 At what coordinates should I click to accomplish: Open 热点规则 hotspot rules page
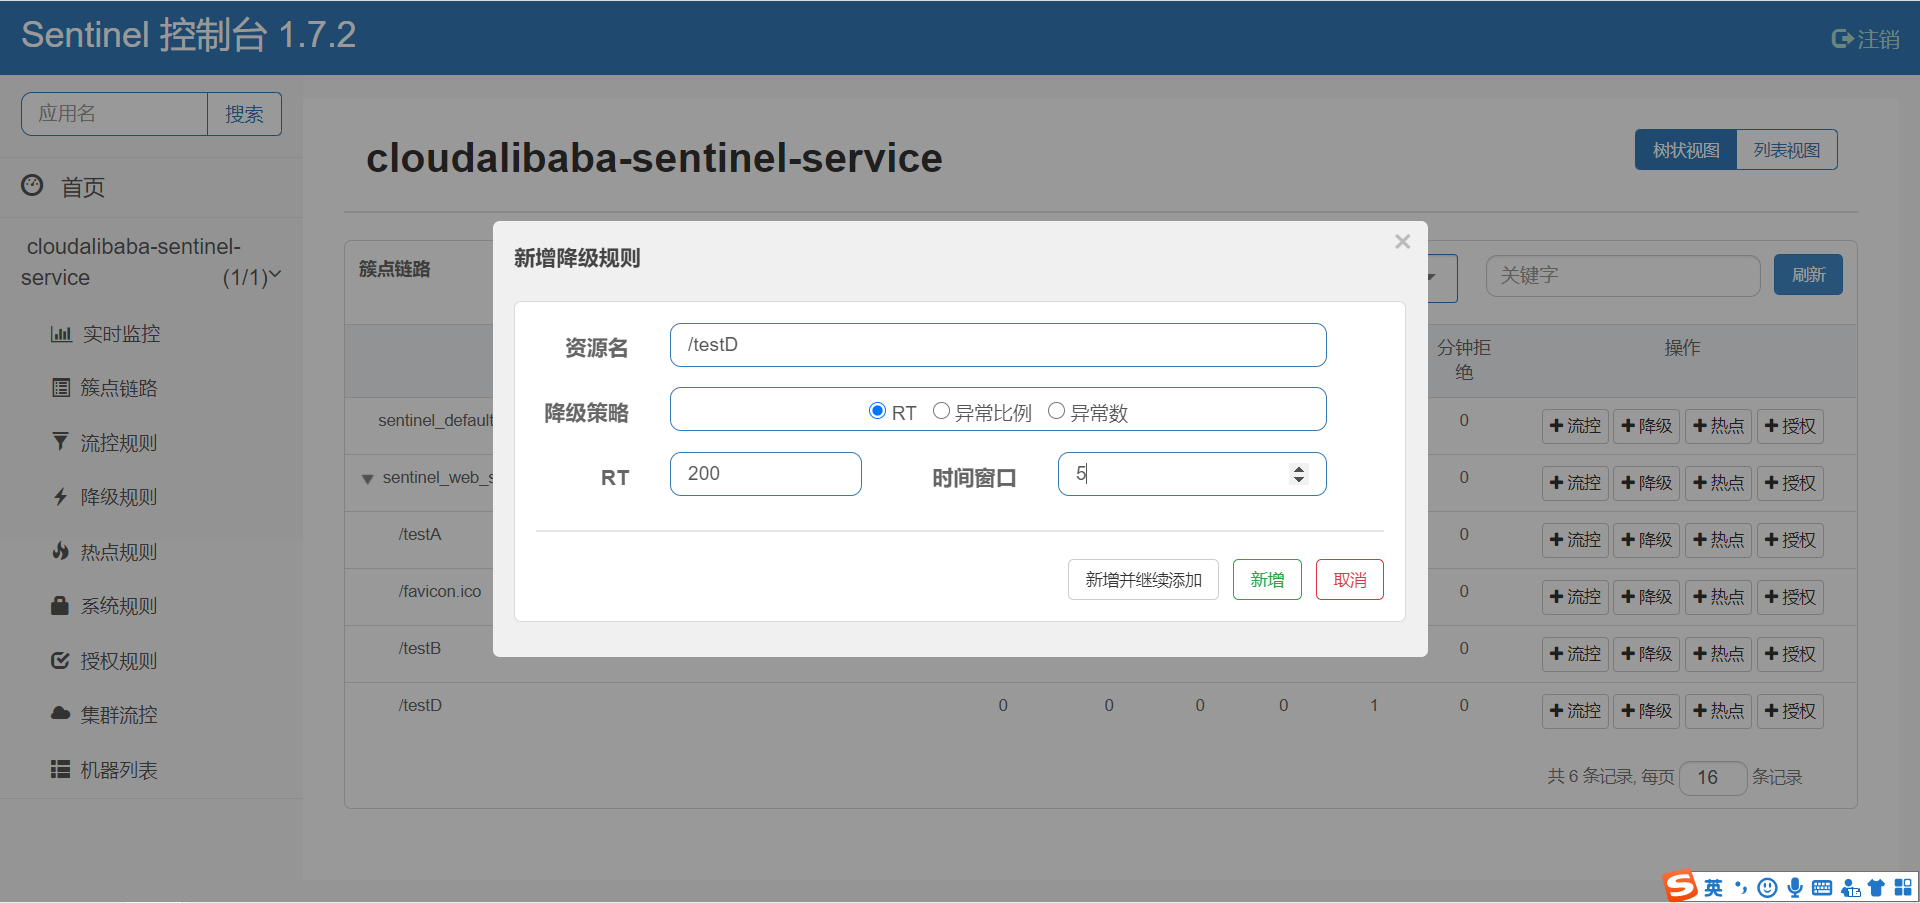[x=105, y=551]
